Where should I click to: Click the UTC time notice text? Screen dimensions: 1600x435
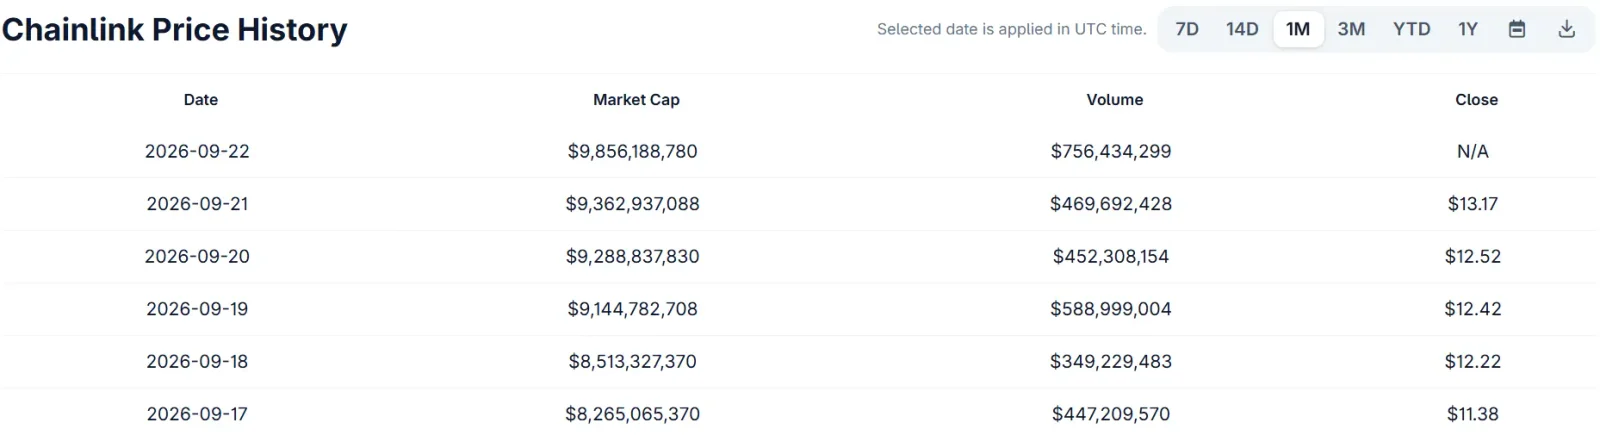(1011, 29)
